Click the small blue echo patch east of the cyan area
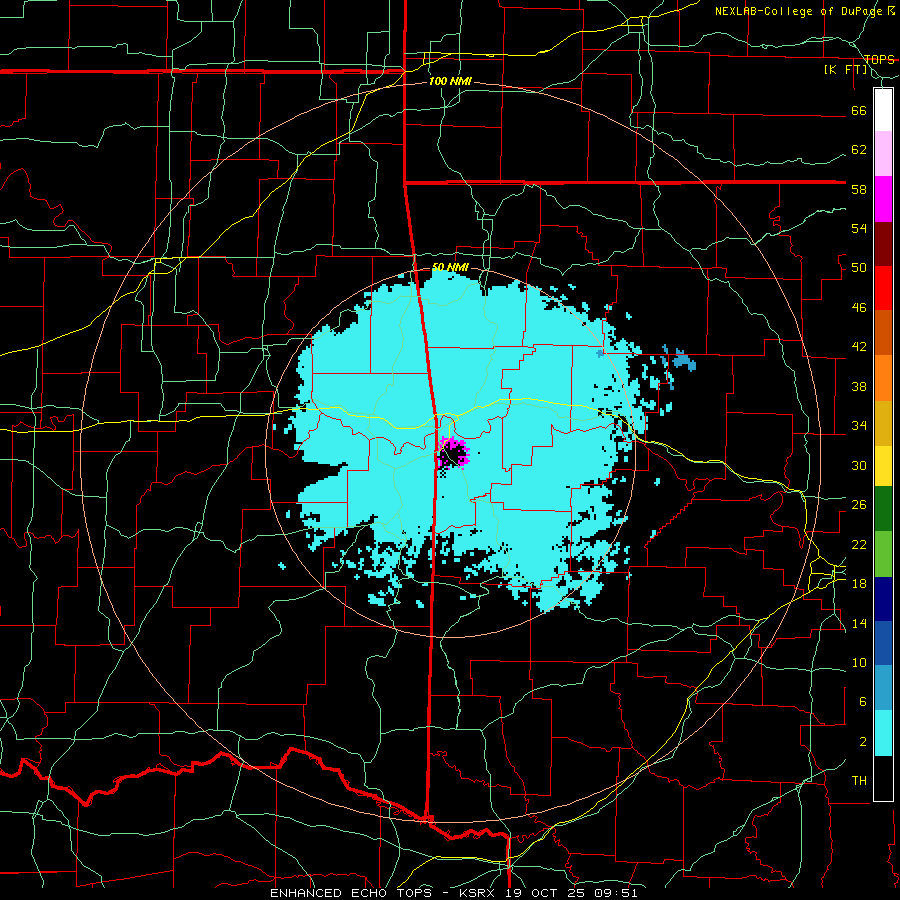Image resolution: width=900 pixels, height=900 pixels. click(x=683, y=361)
